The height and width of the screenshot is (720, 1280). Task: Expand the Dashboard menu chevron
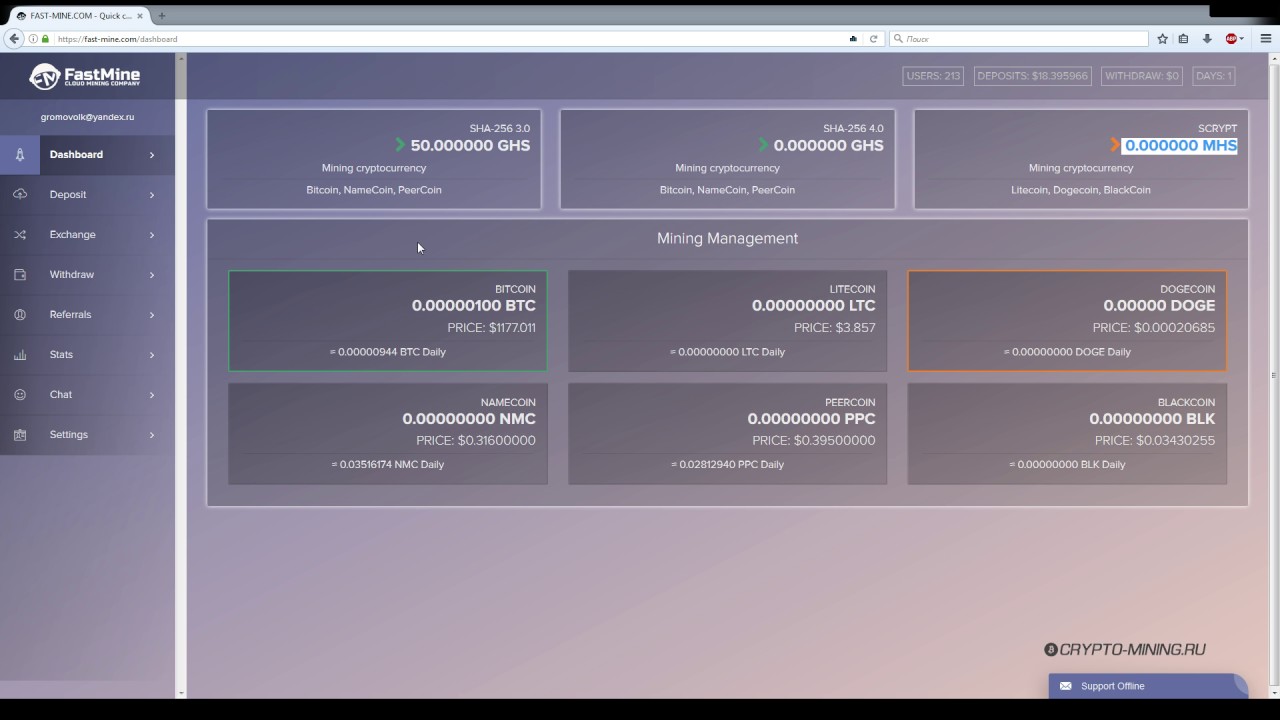click(152, 155)
